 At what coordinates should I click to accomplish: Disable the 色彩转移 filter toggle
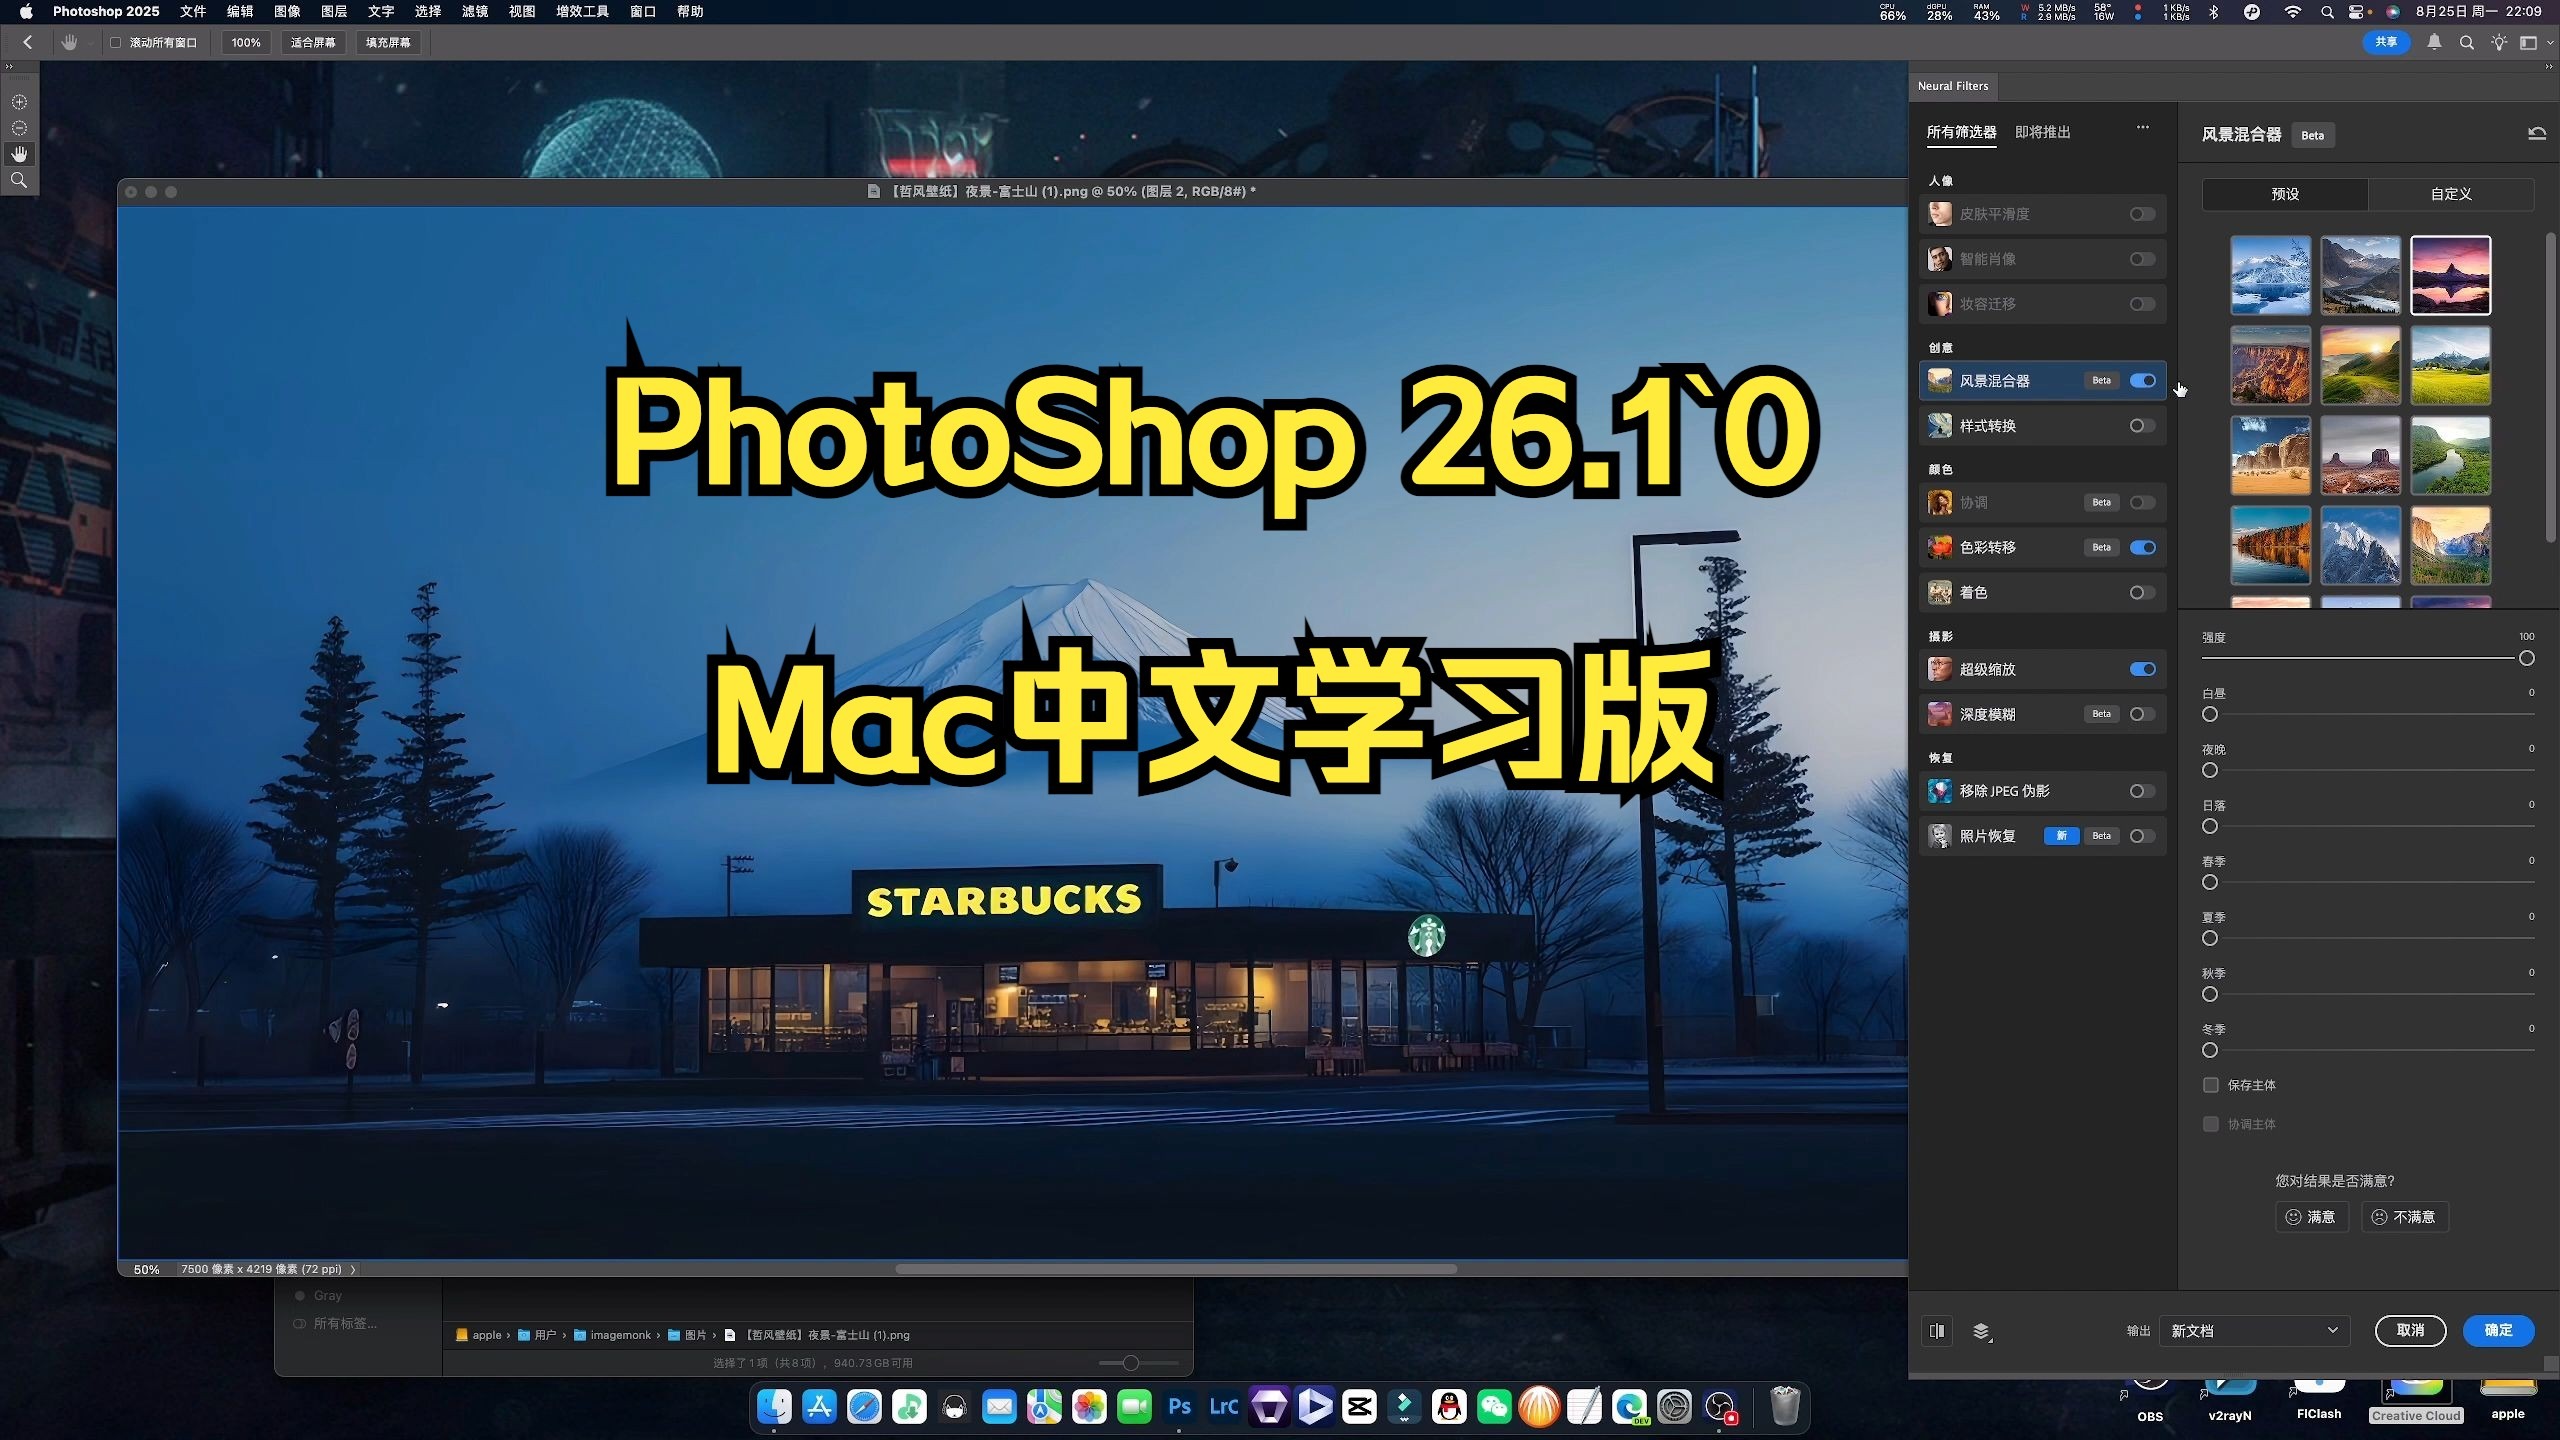2142,547
